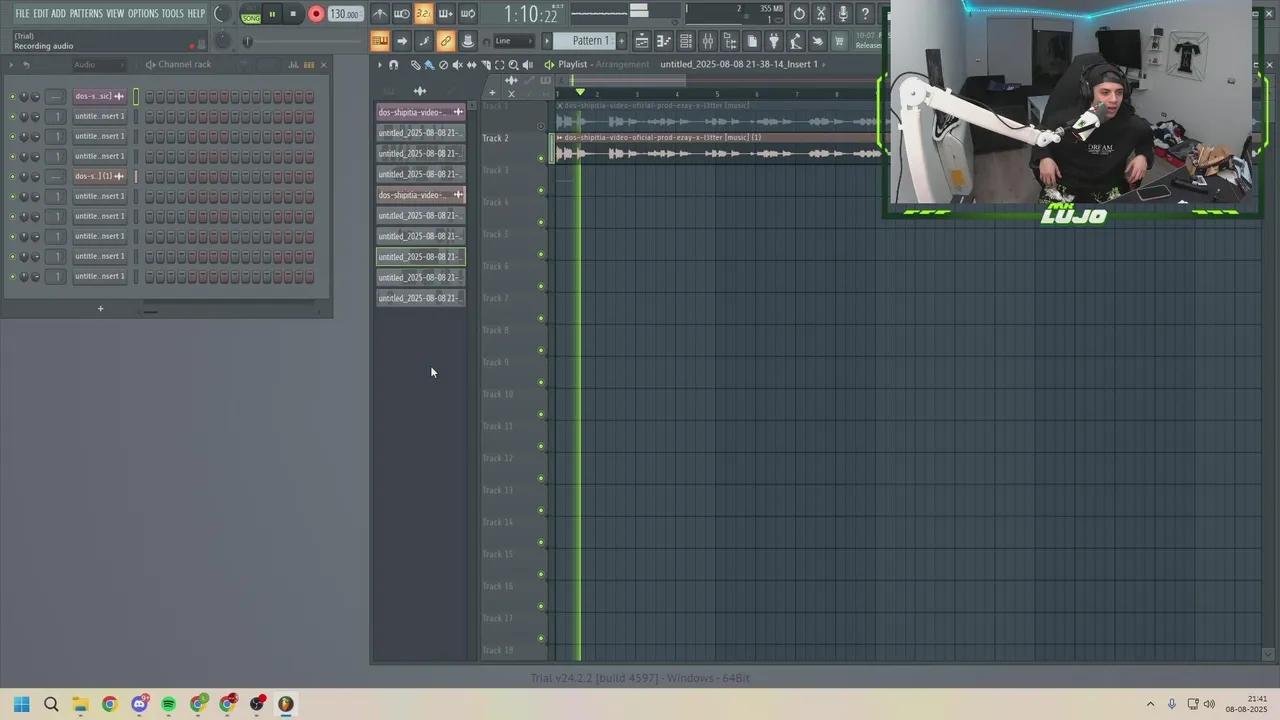1280x720 pixels.
Task: Open the EDIT menu
Action: tap(41, 13)
